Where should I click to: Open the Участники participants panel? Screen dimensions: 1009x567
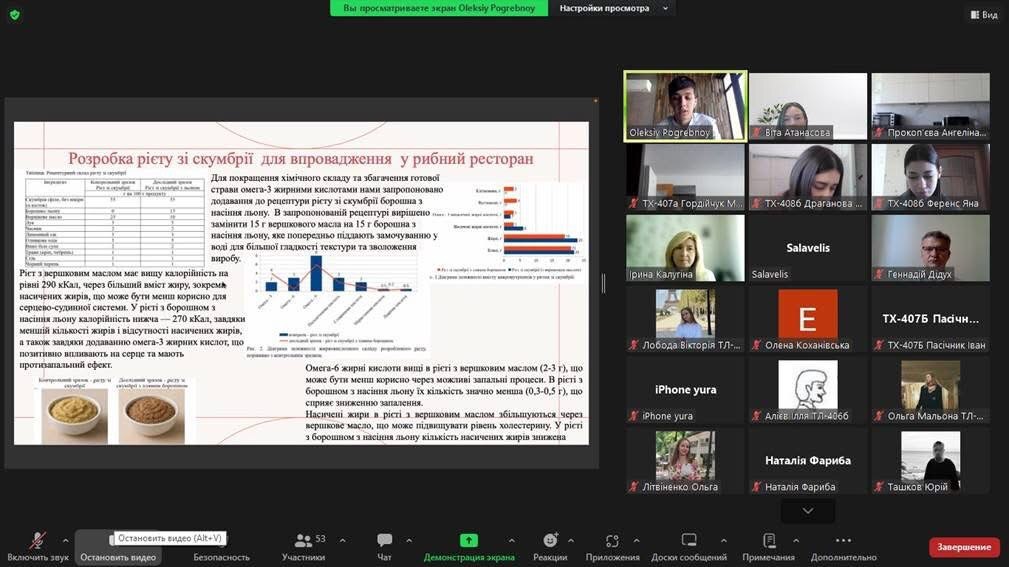click(303, 547)
